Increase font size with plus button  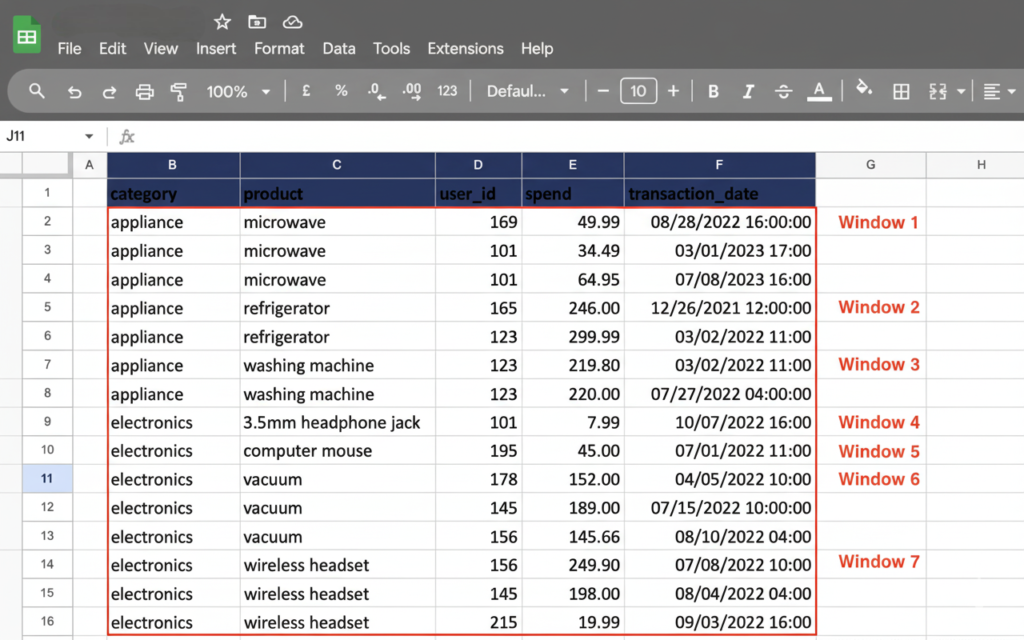point(673,91)
